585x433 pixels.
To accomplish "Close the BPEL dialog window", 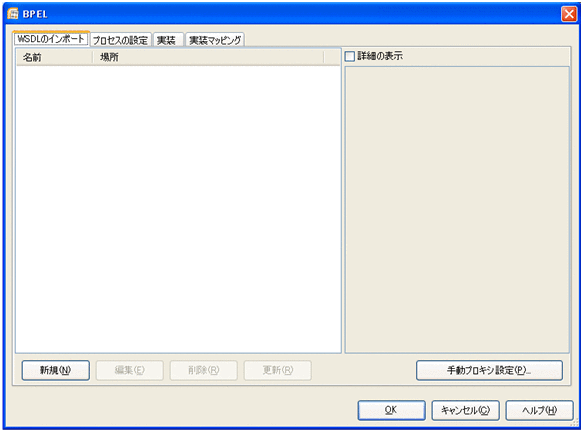I will coord(569,14).
